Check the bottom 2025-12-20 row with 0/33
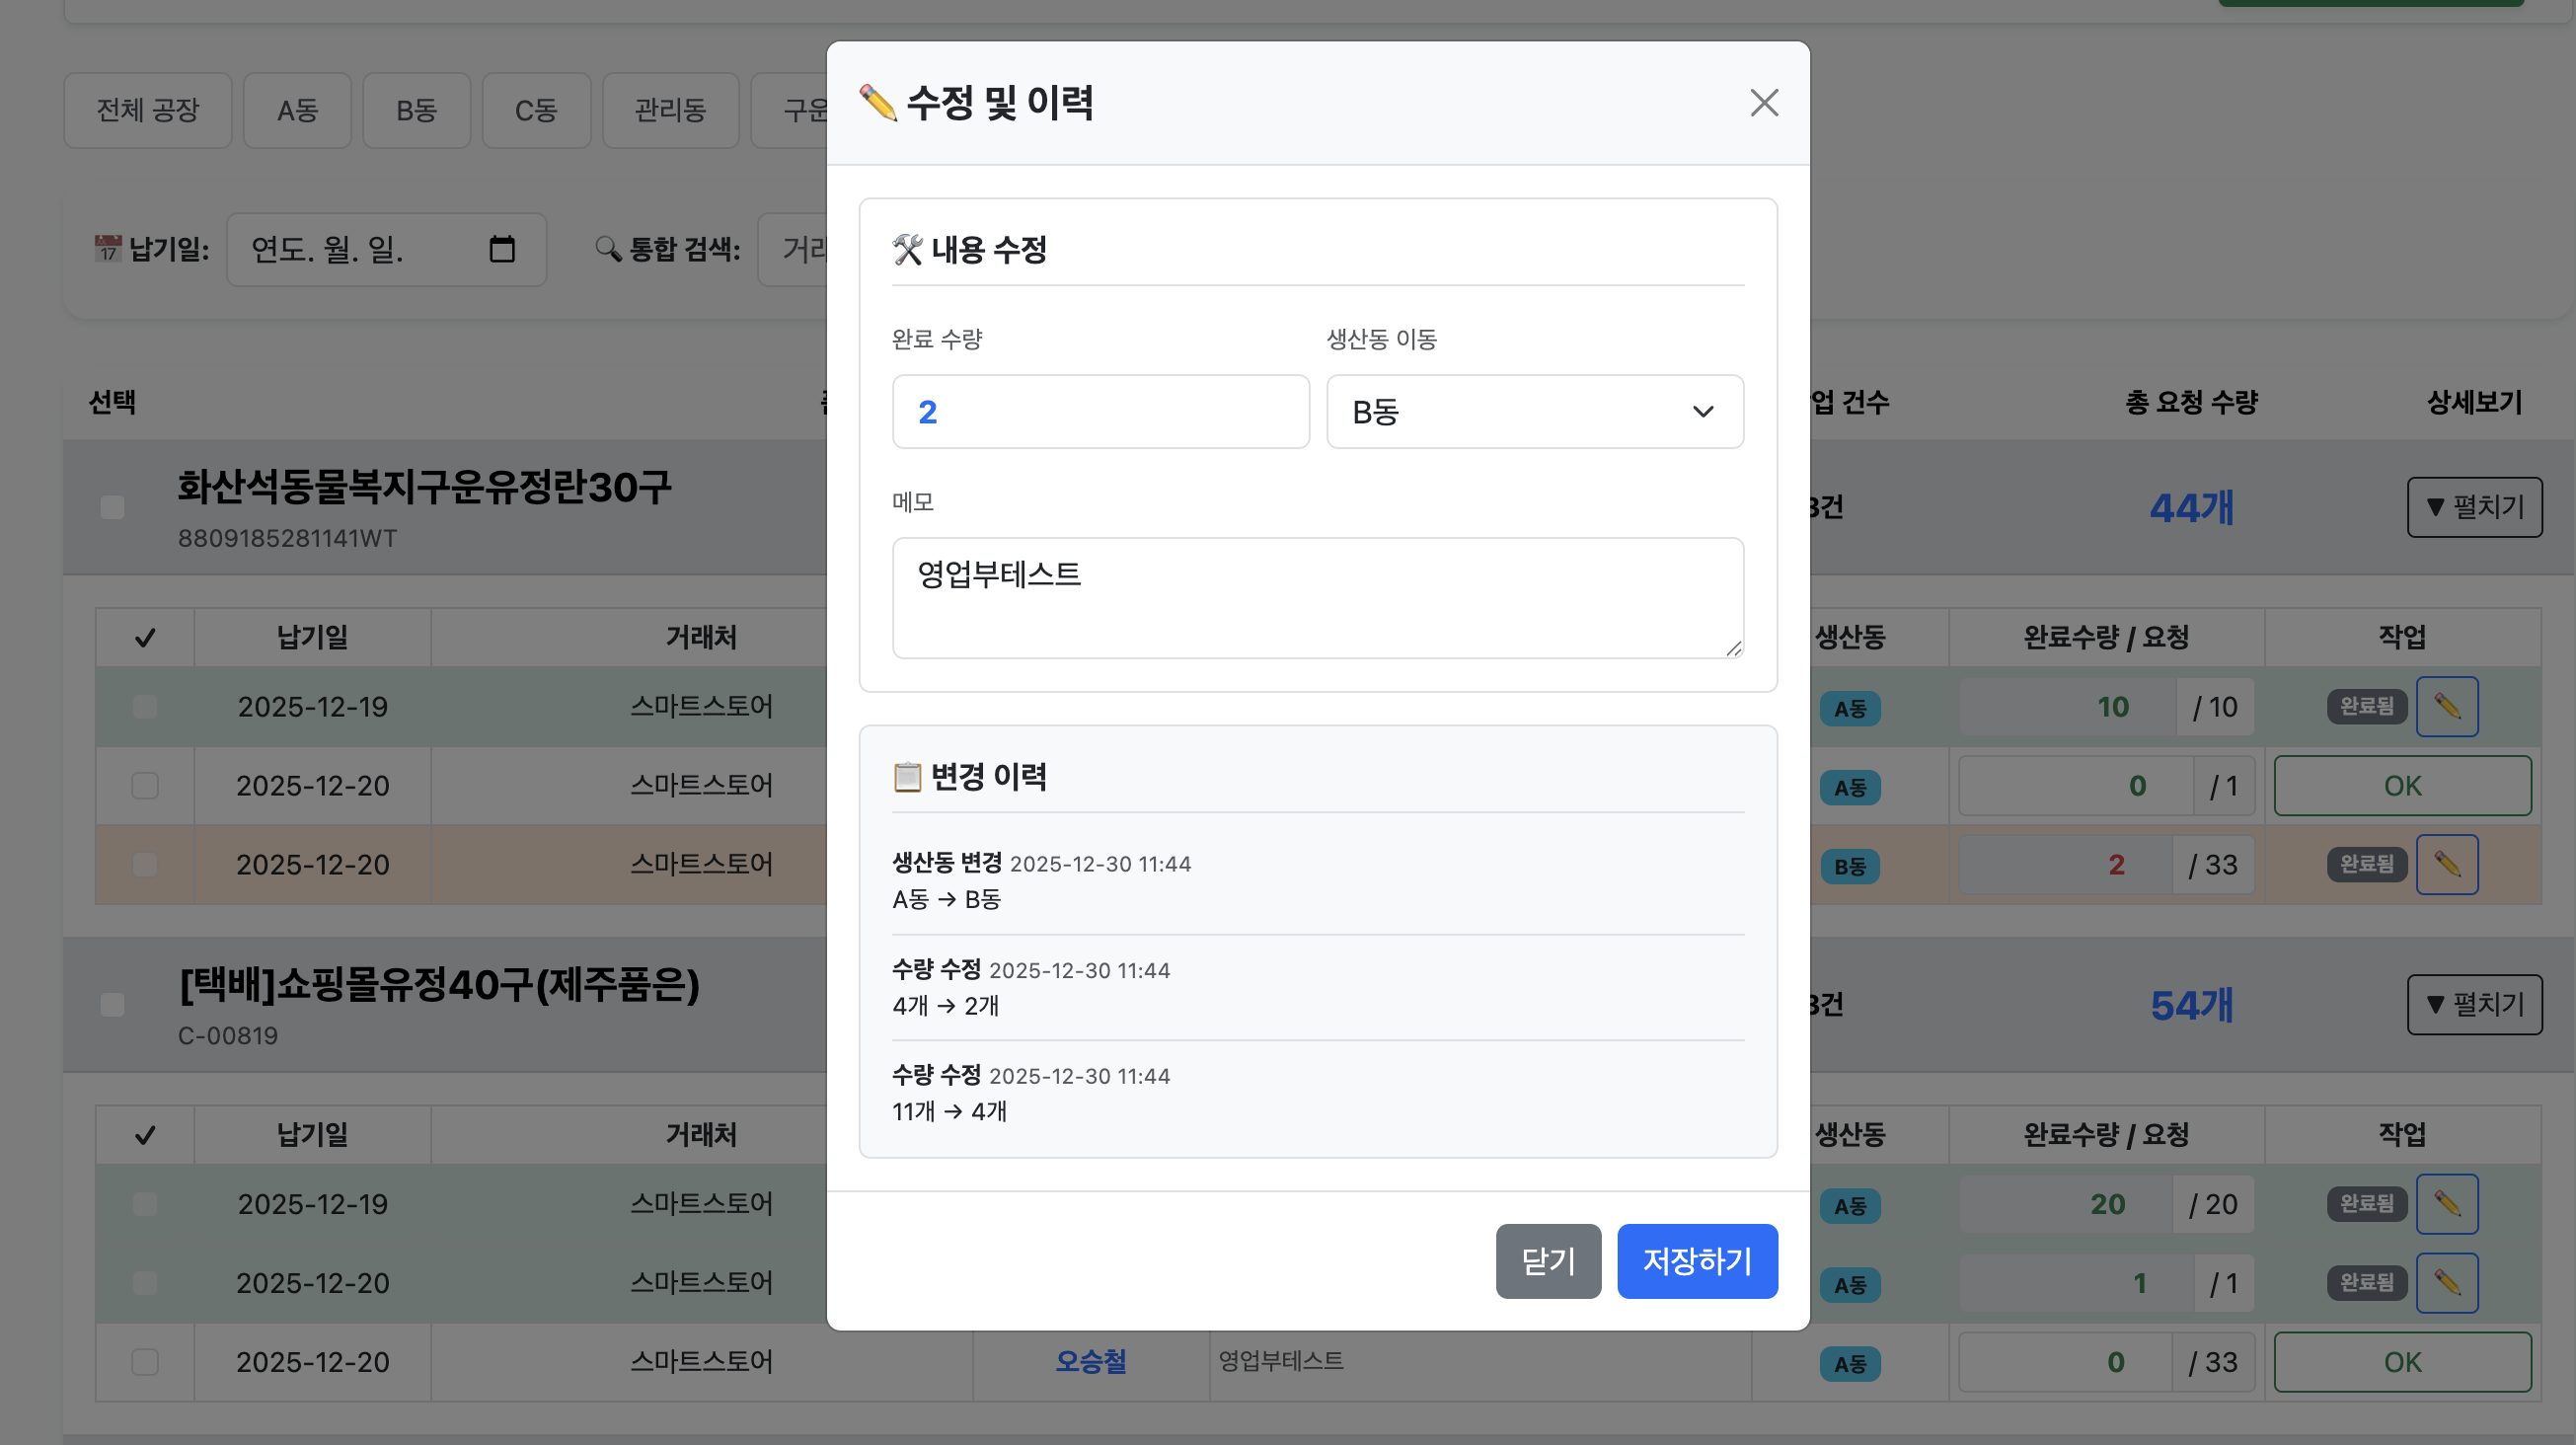Screen dimensions: 2576x1445 pos(145,1362)
